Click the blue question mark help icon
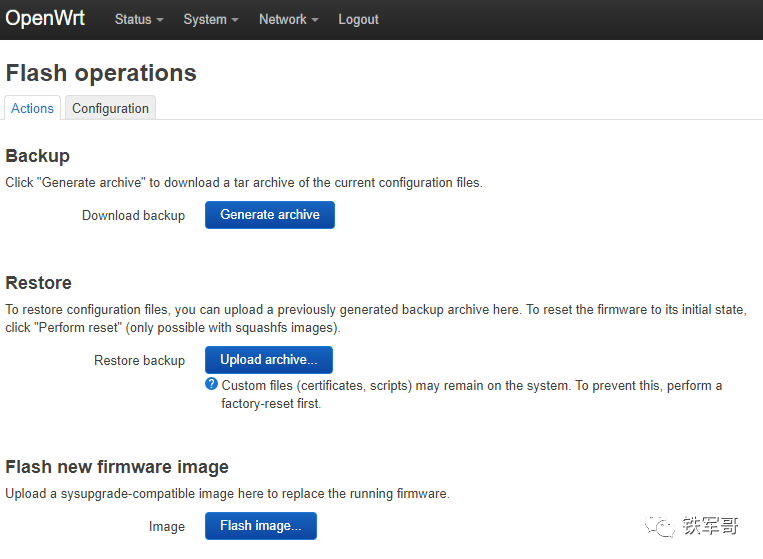Screen dimensions: 763x559 pos(211,384)
